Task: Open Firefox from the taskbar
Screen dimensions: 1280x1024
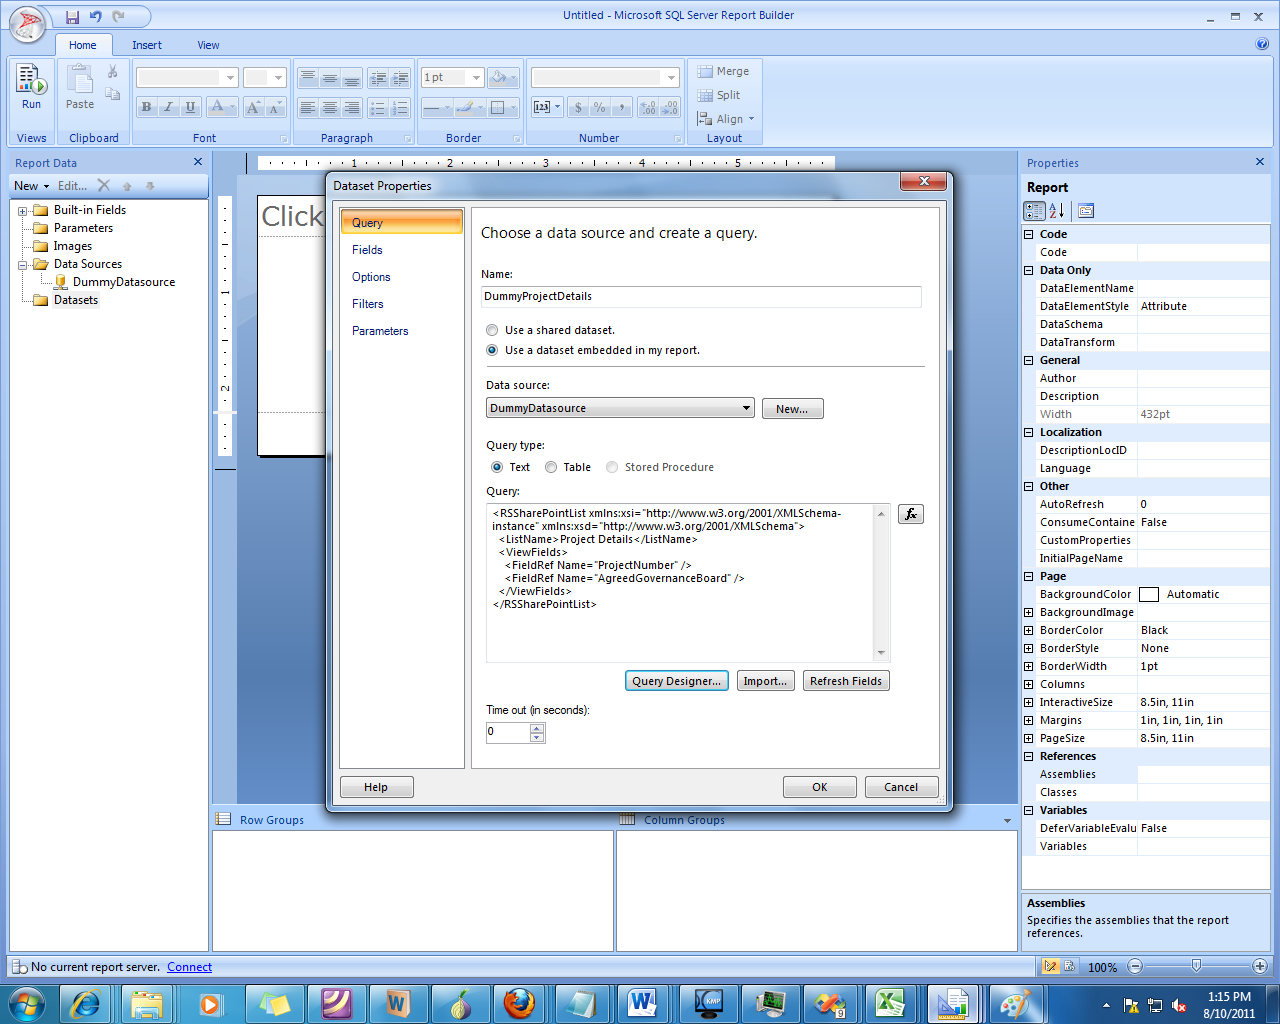Action: 519,1003
